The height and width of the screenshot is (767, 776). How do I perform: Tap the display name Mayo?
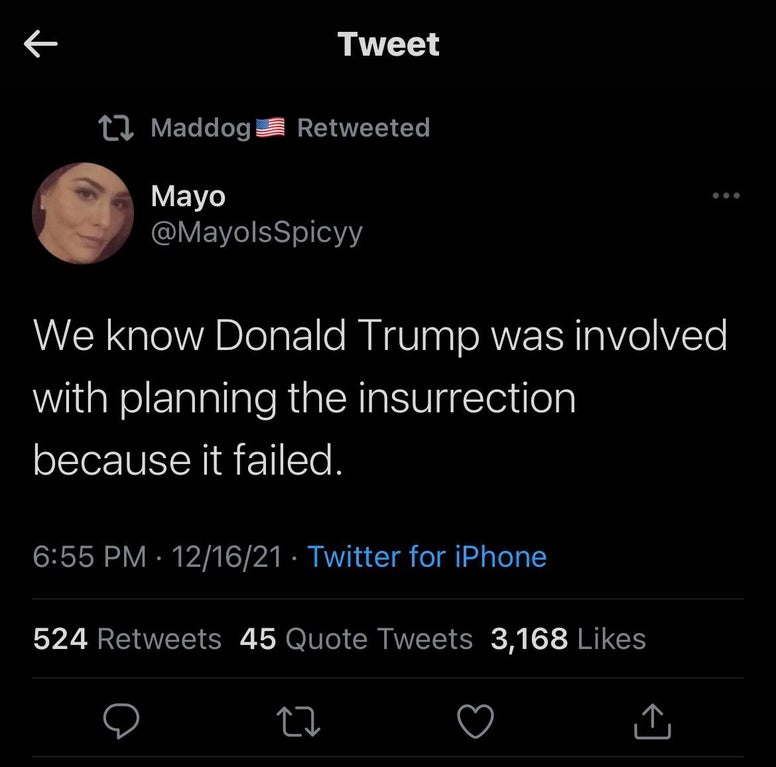pos(188,195)
